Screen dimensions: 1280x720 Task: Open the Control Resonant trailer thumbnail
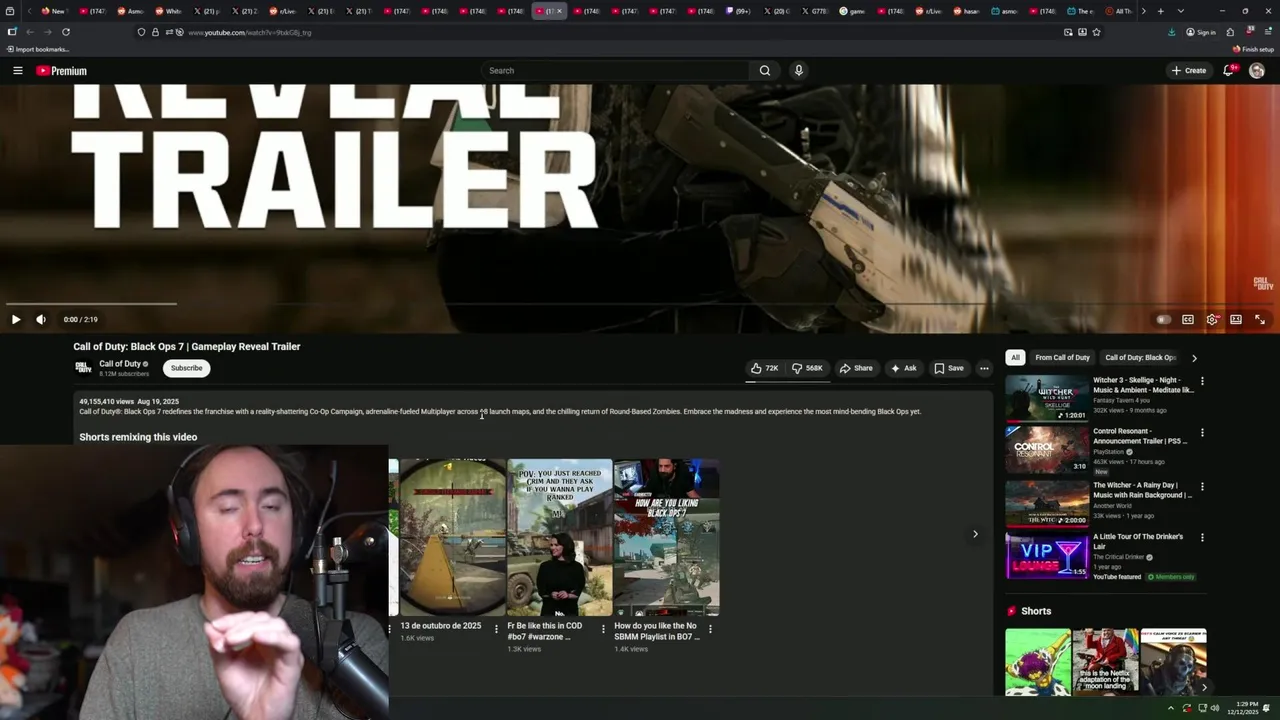(x=1047, y=450)
